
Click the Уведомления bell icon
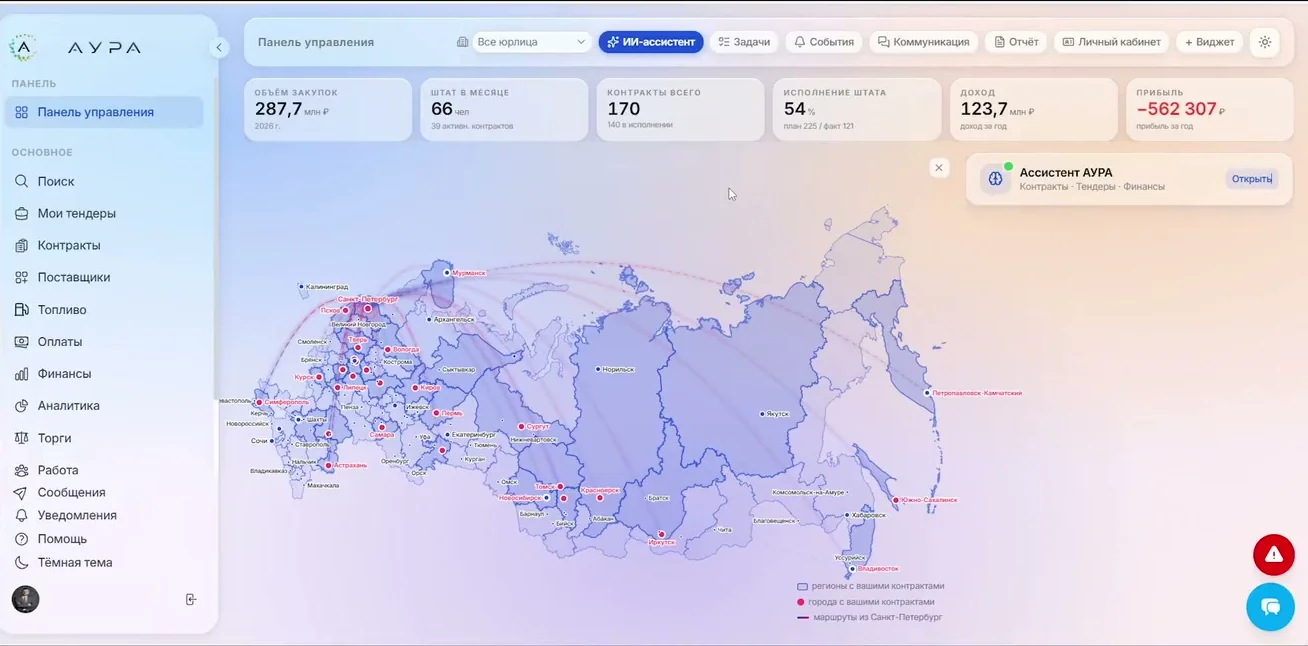pos(21,515)
